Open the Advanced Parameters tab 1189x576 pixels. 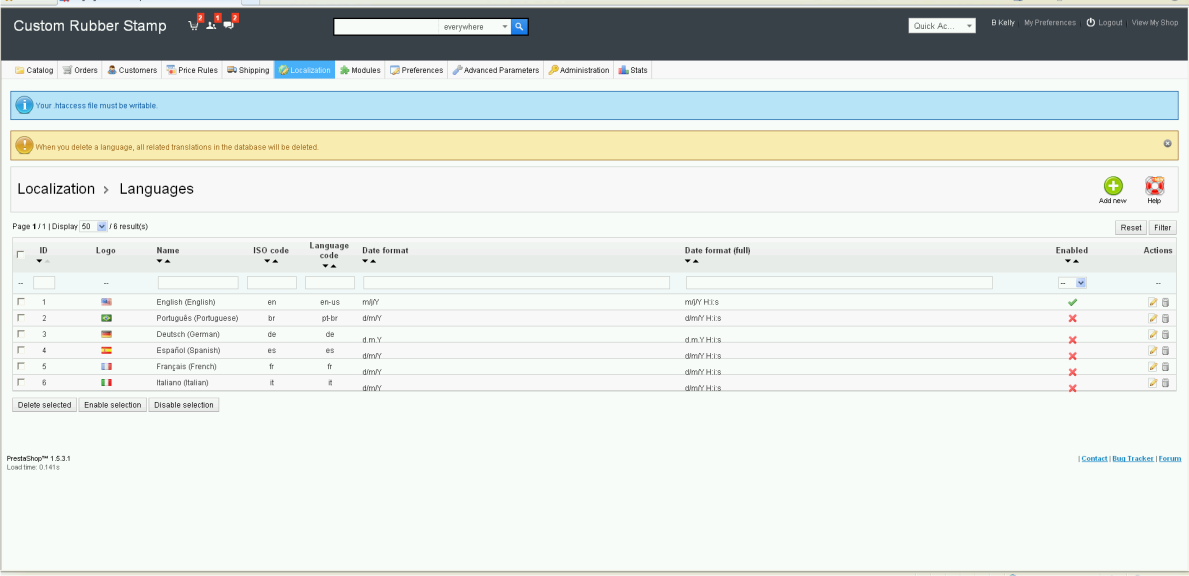point(496,70)
